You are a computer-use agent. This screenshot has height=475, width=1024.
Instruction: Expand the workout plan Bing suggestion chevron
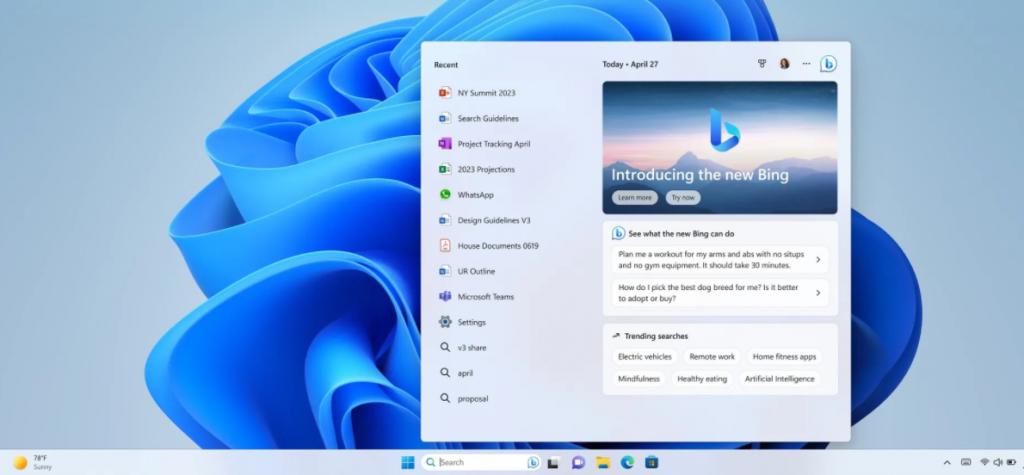pyautogui.click(x=818, y=260)
